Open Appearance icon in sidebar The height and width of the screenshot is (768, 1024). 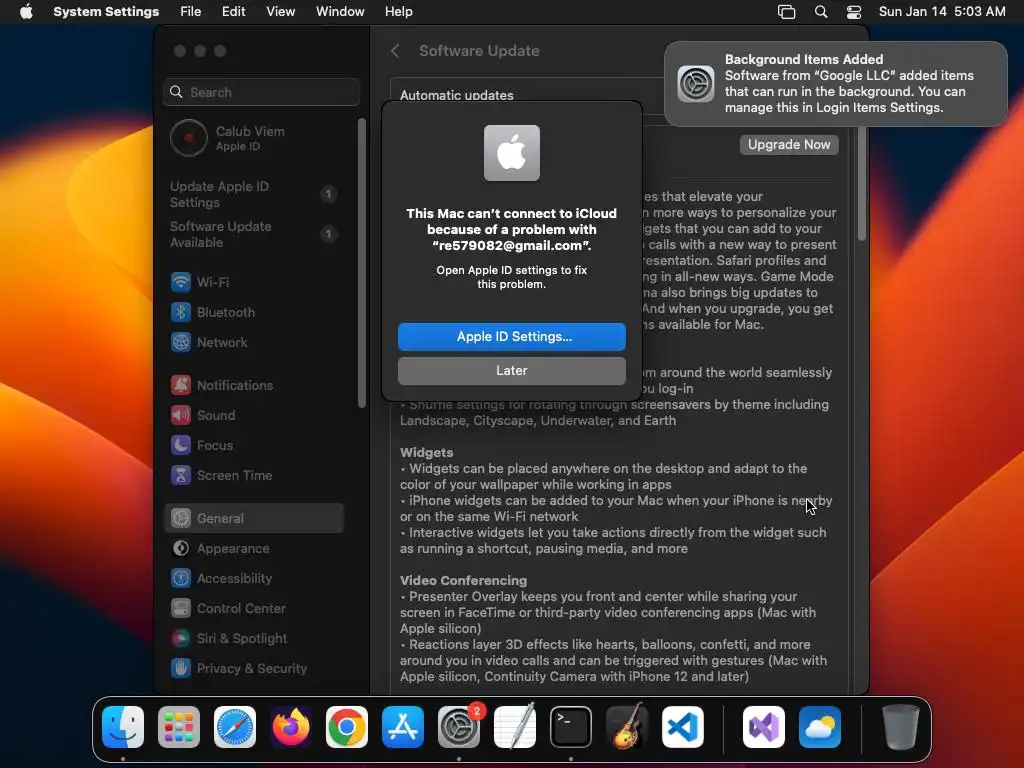click(x=181, y=549)
